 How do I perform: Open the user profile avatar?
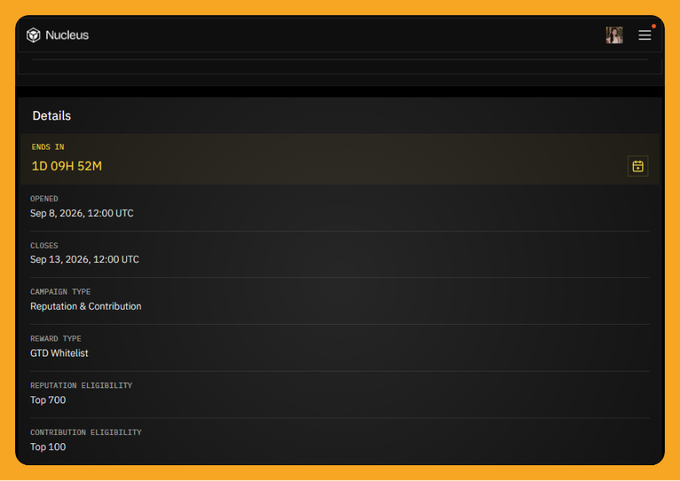click(614, 35)
